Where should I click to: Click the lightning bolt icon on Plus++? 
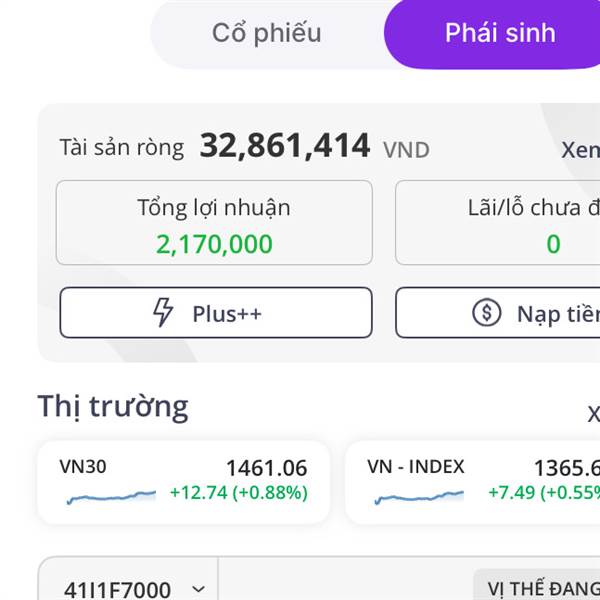(163, 313)
